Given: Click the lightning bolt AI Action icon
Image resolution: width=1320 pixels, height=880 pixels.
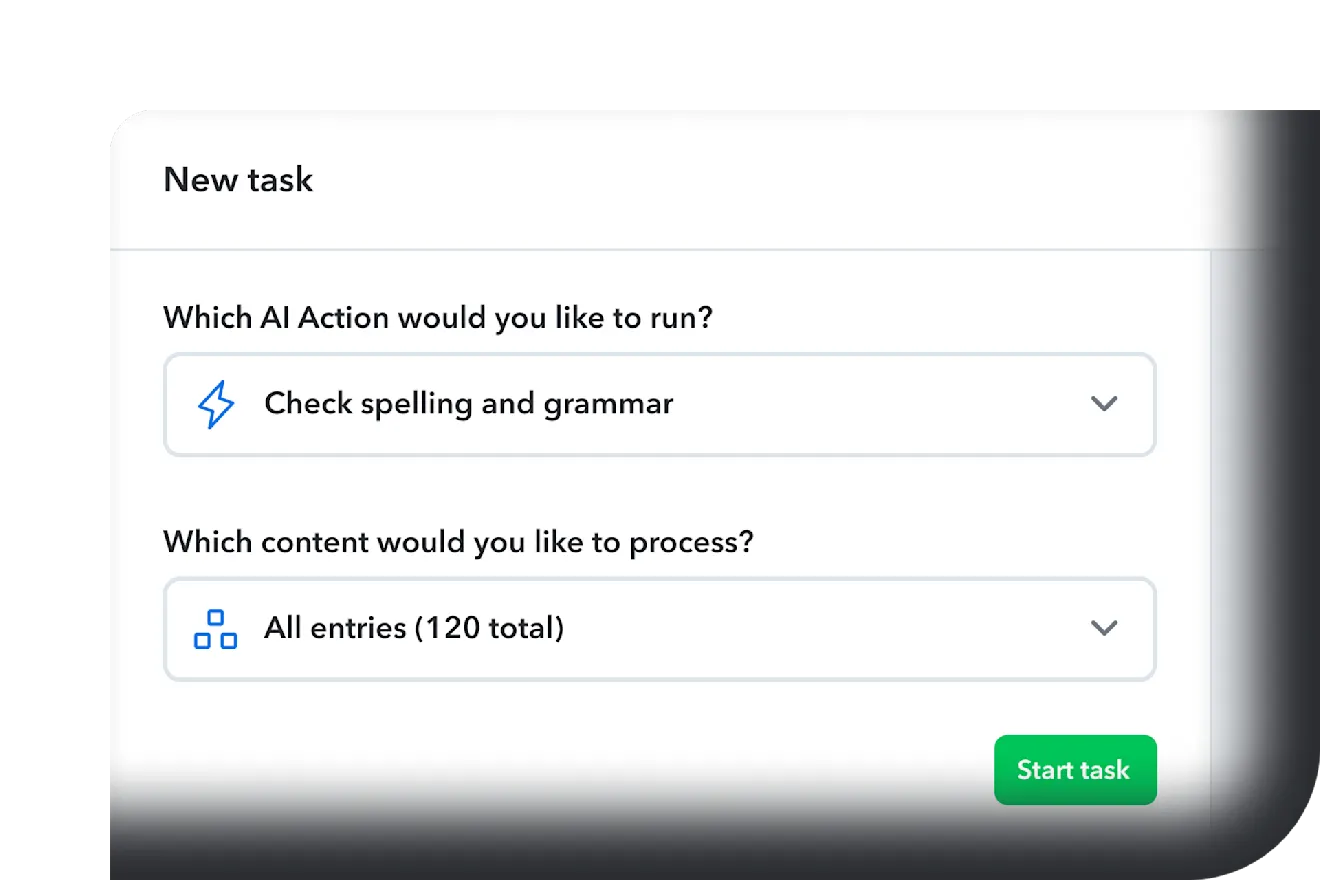Looking at the screenshot, I should coord(216,405).
